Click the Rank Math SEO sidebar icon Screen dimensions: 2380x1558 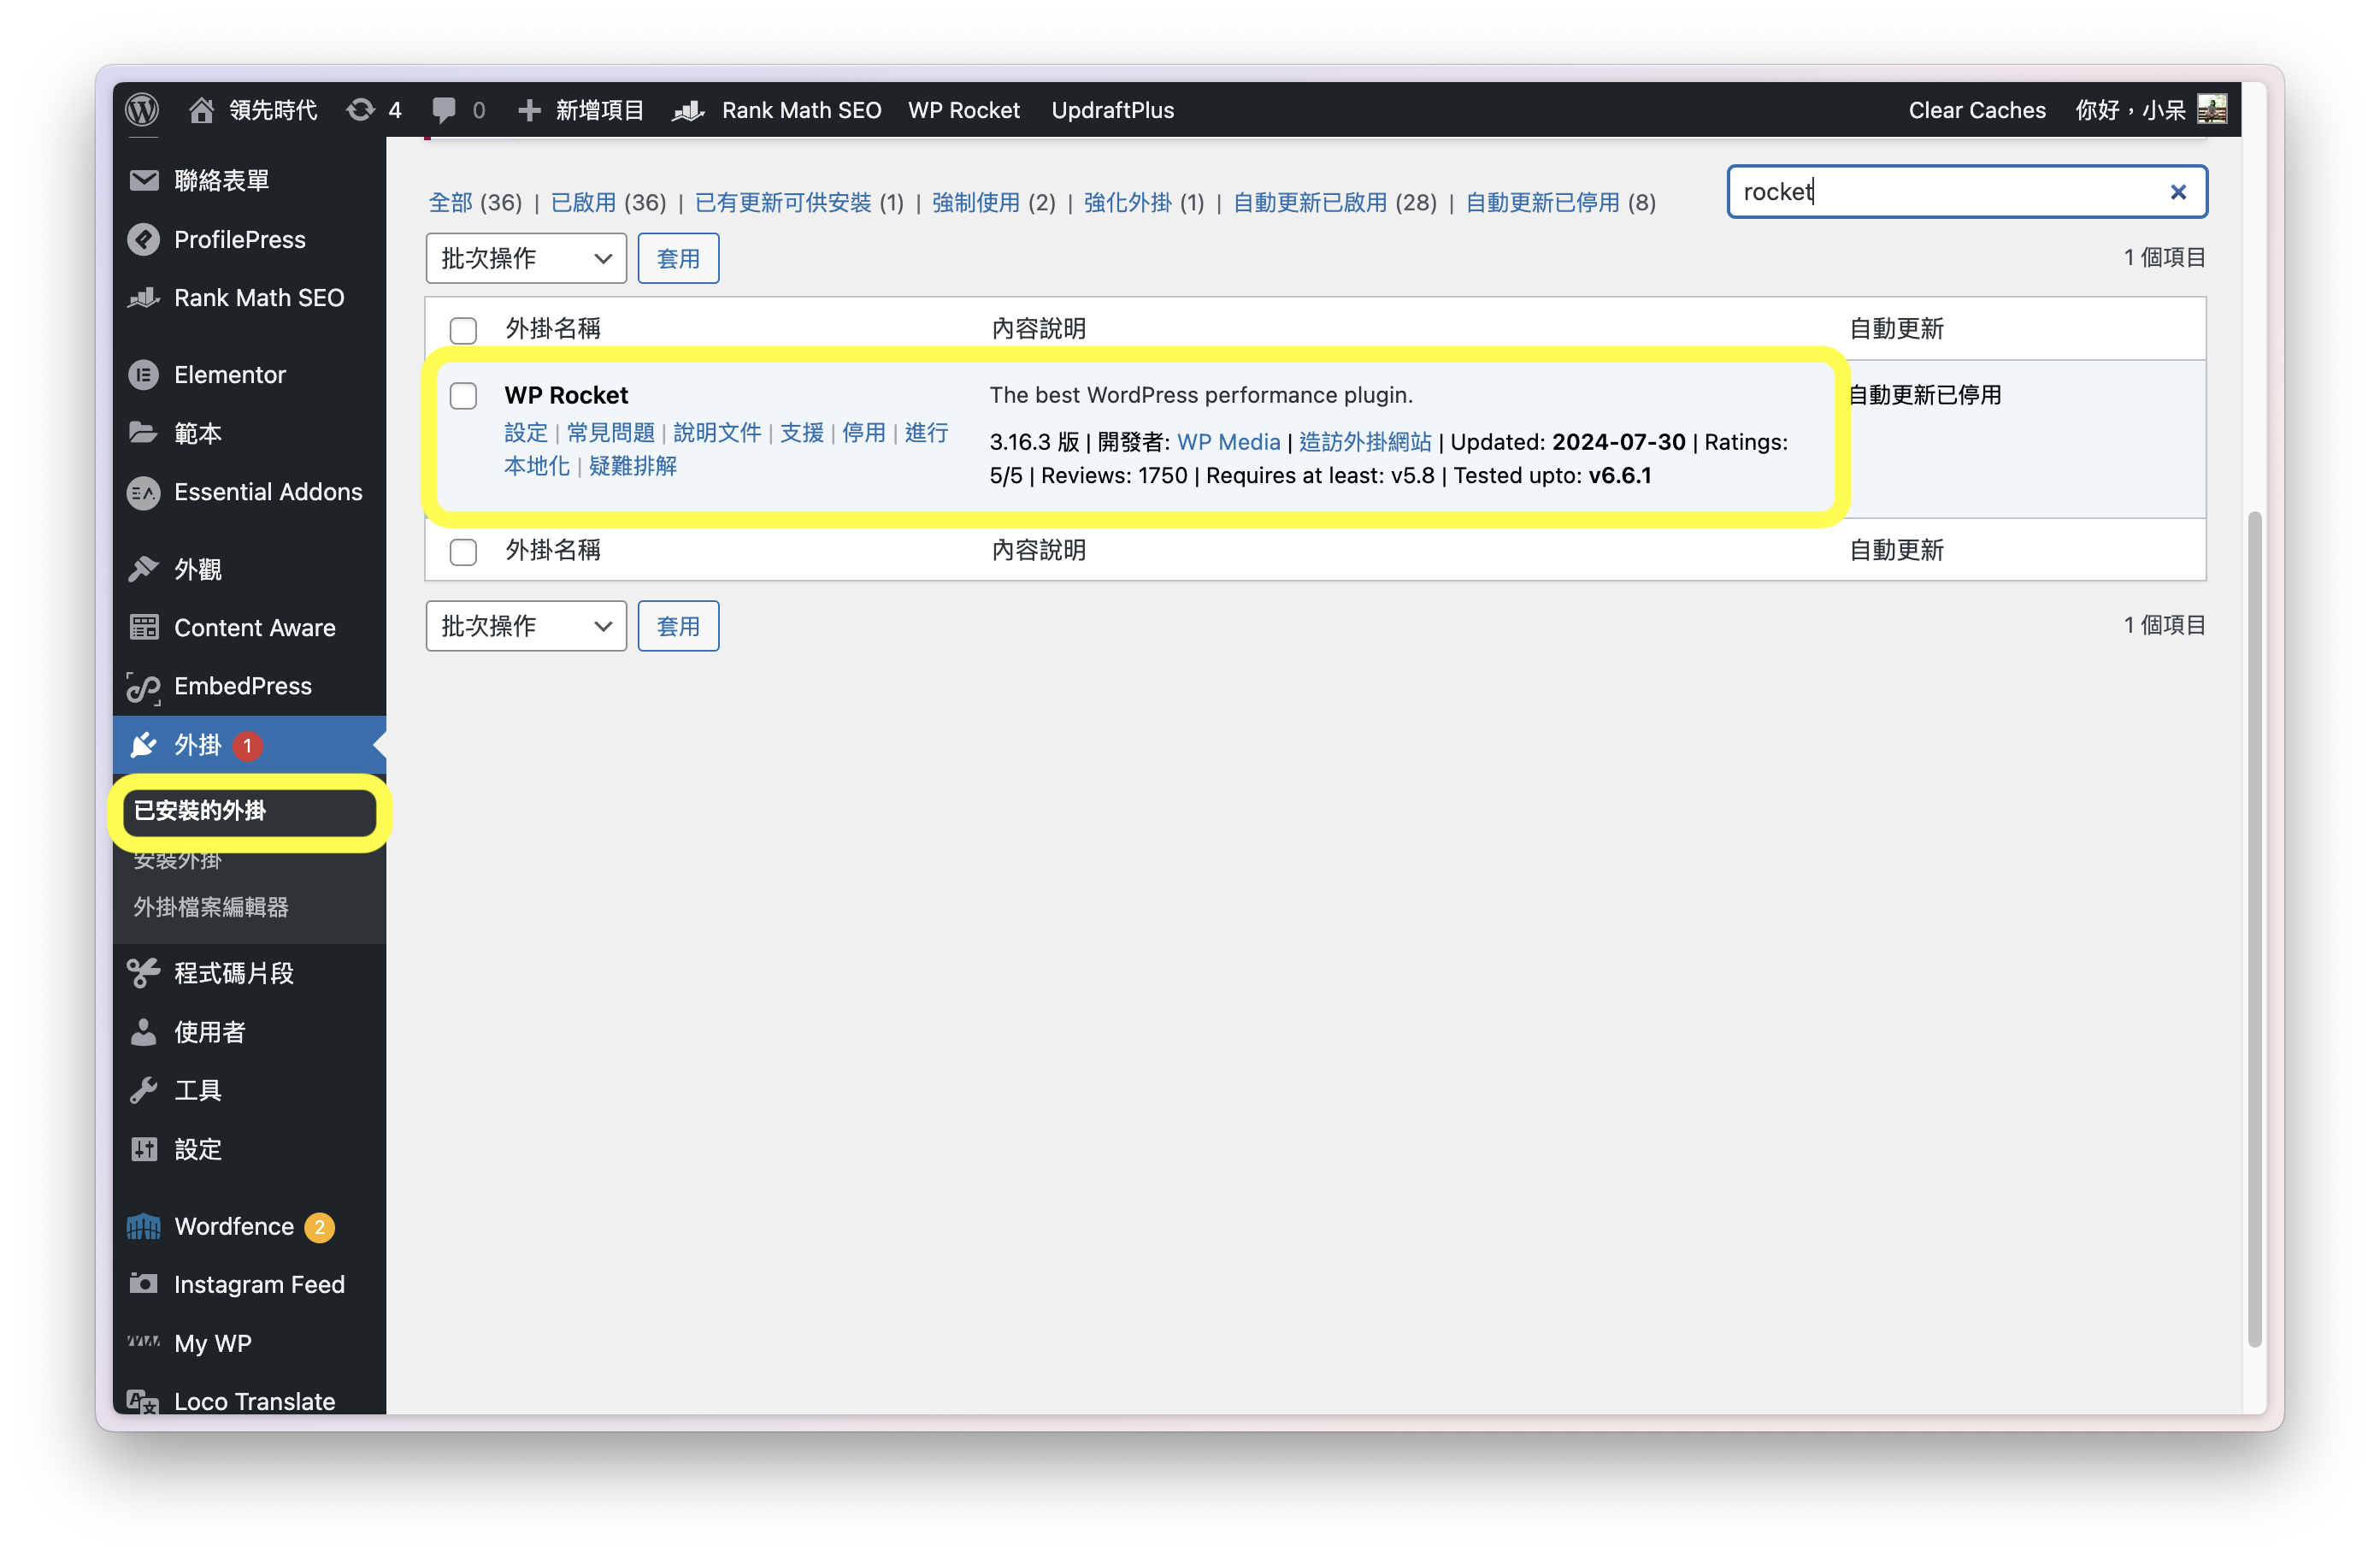[x=144, y=297]
